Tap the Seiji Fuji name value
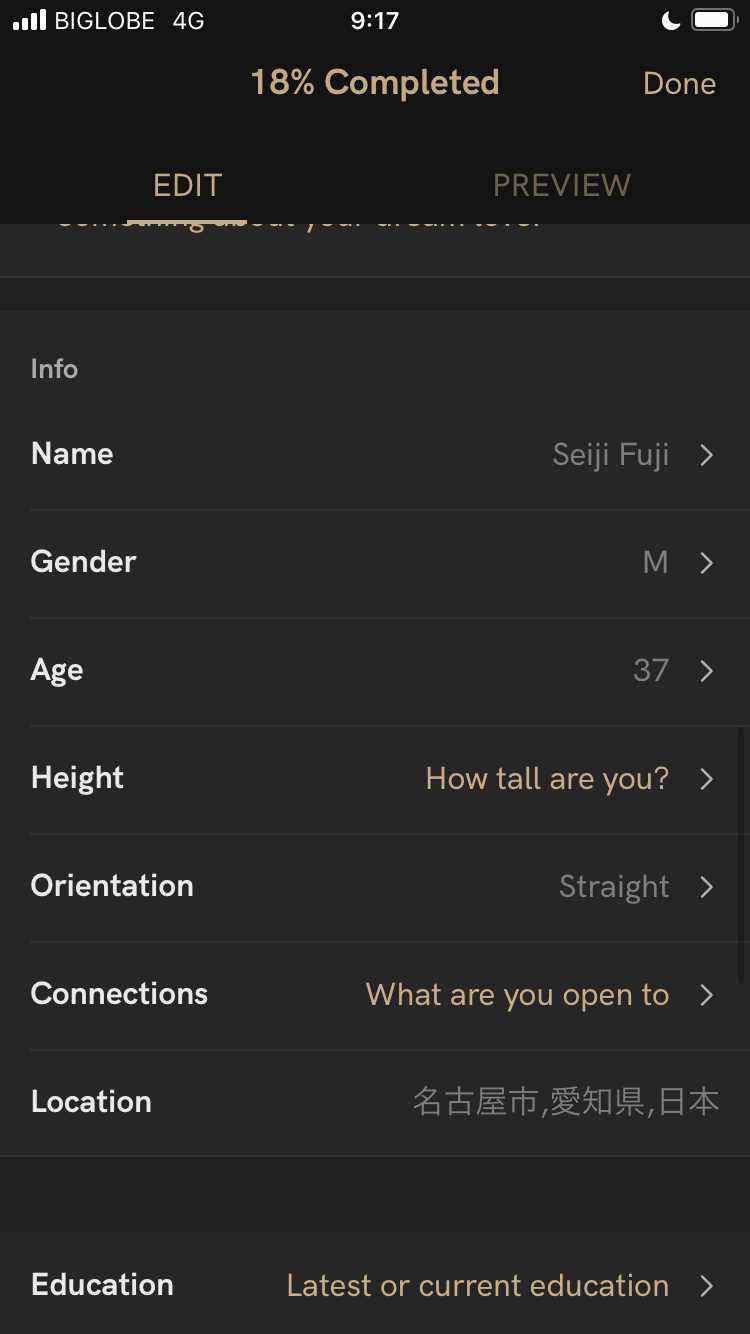This screenshot has width=750, height=1334. click(x=610, y=455)
